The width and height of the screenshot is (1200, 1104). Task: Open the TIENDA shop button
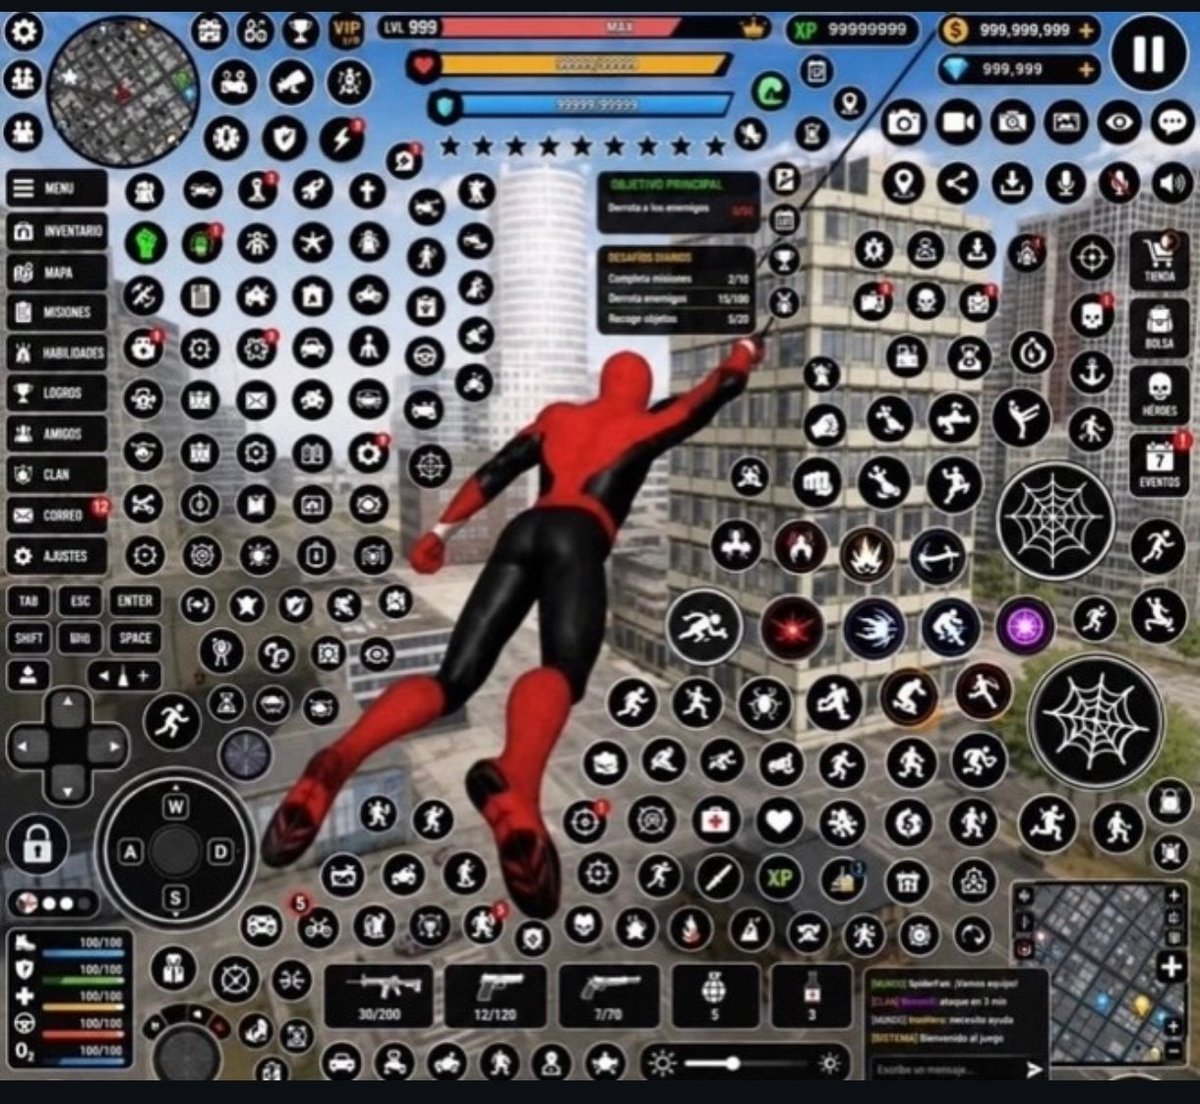(1159, 260)
